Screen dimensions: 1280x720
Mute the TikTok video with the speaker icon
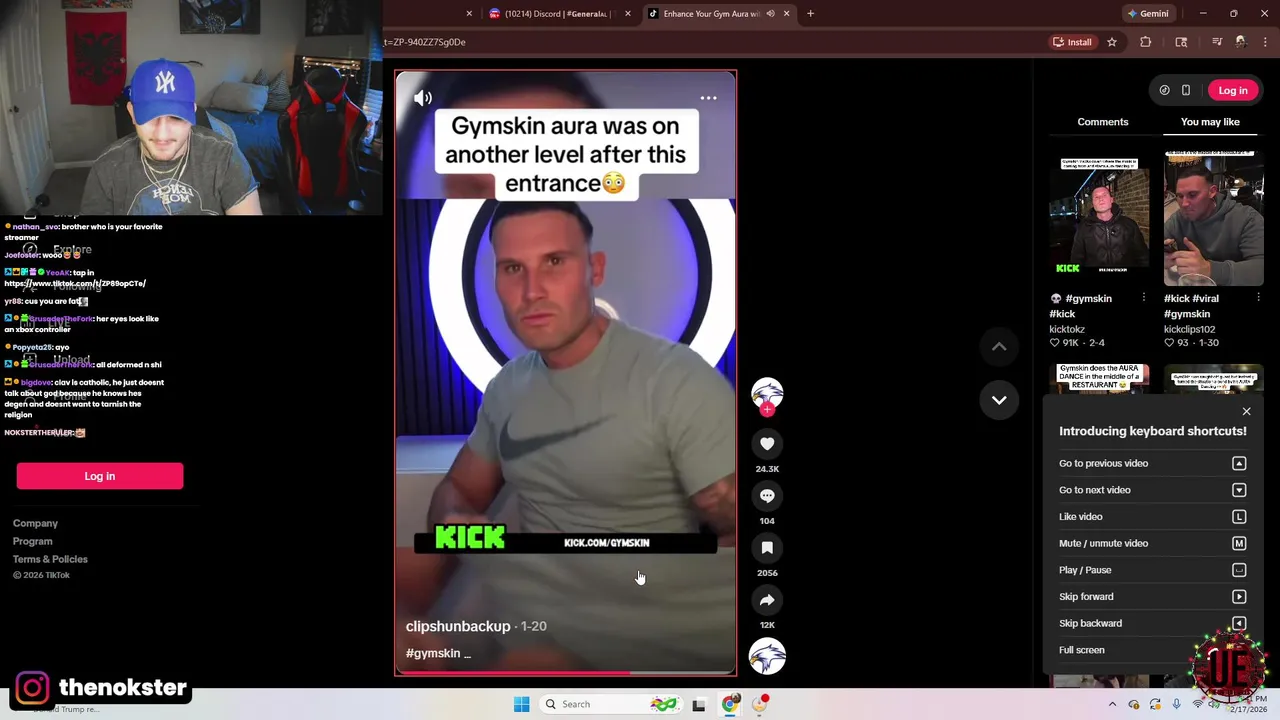pyautogui.click(x=423, y=98)
